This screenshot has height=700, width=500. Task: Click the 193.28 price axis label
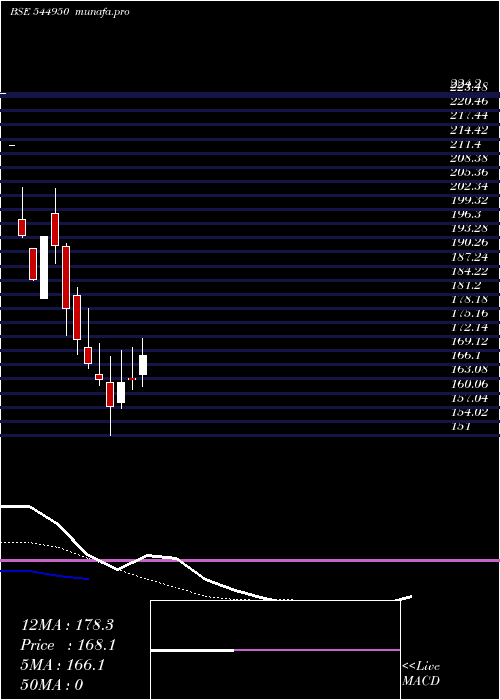click(469, 229)
